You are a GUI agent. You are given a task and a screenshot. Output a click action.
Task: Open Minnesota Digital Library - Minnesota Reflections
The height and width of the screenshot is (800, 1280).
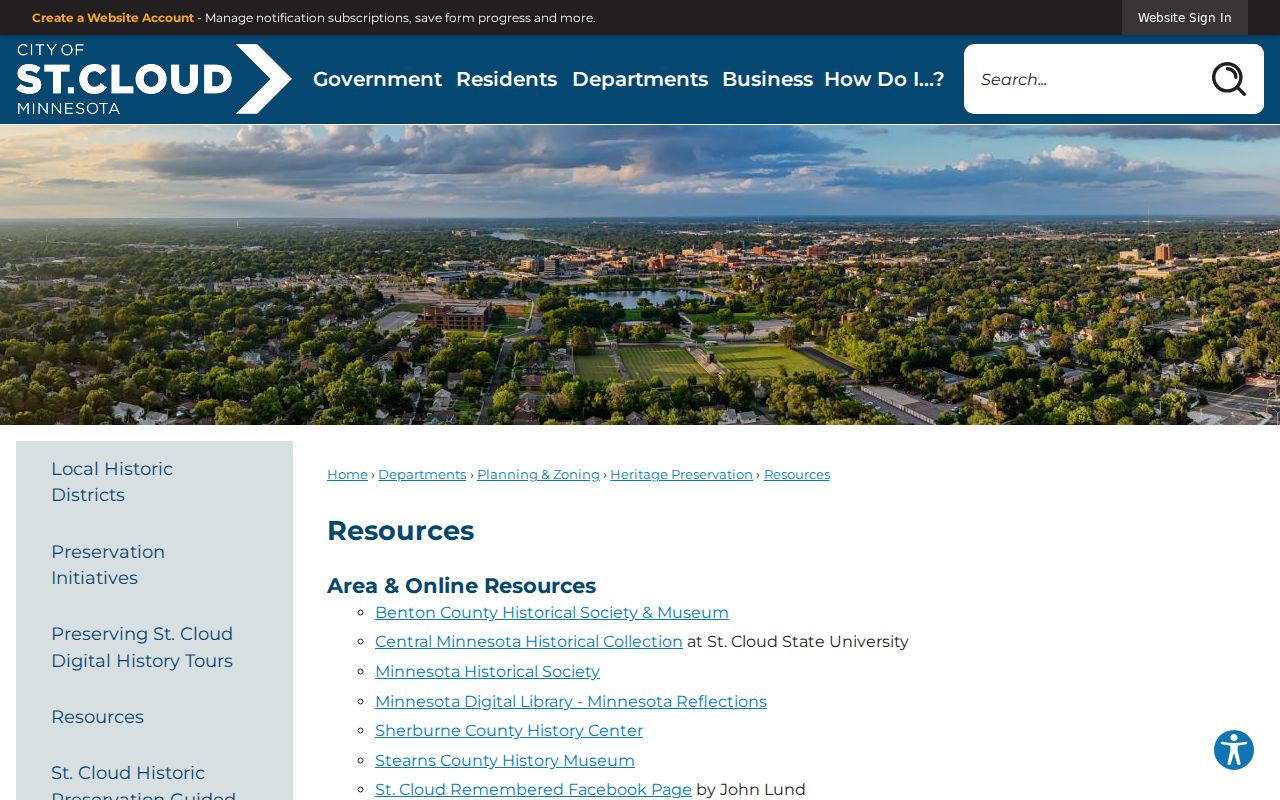[x=571, y=702]
